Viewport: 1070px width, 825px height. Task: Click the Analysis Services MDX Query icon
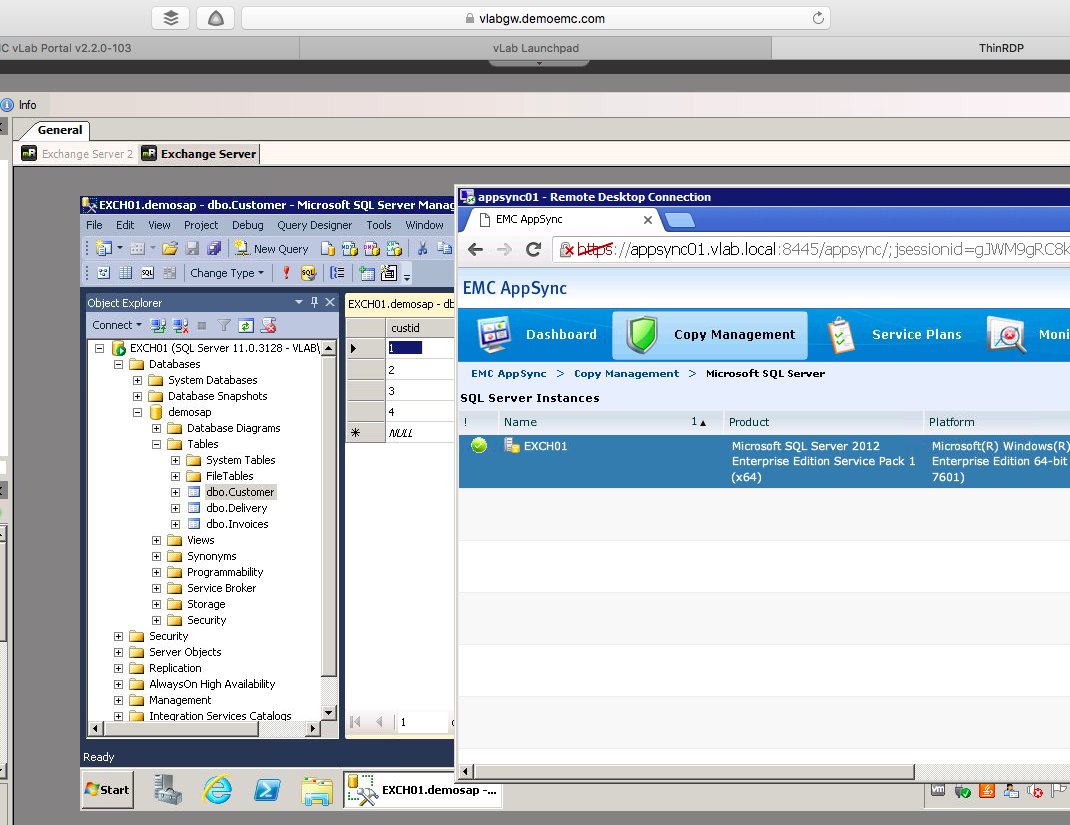coord(349,248)
